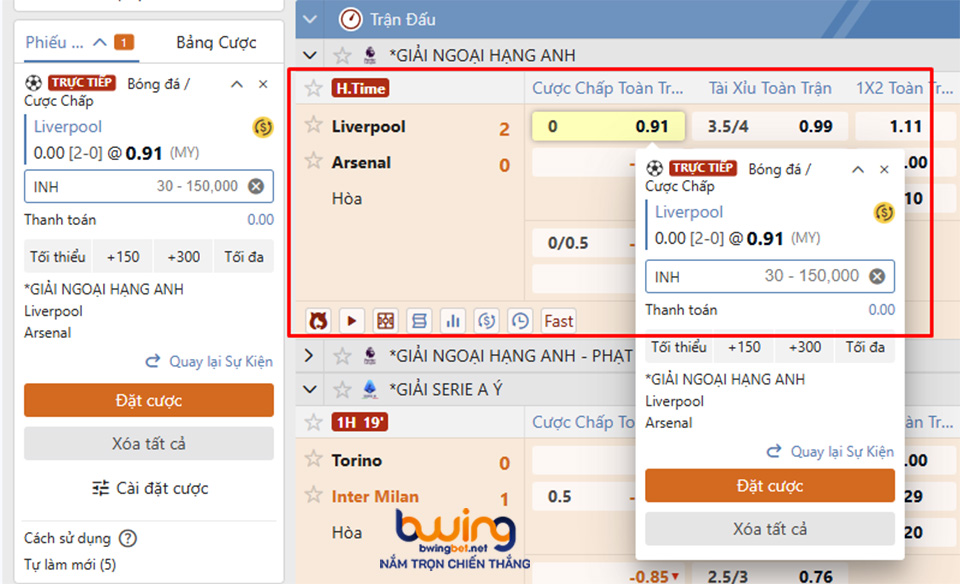Click the dollar cash-out icon in match toolbar
This screenshot has width=960, height=584.
pos(486,321)
